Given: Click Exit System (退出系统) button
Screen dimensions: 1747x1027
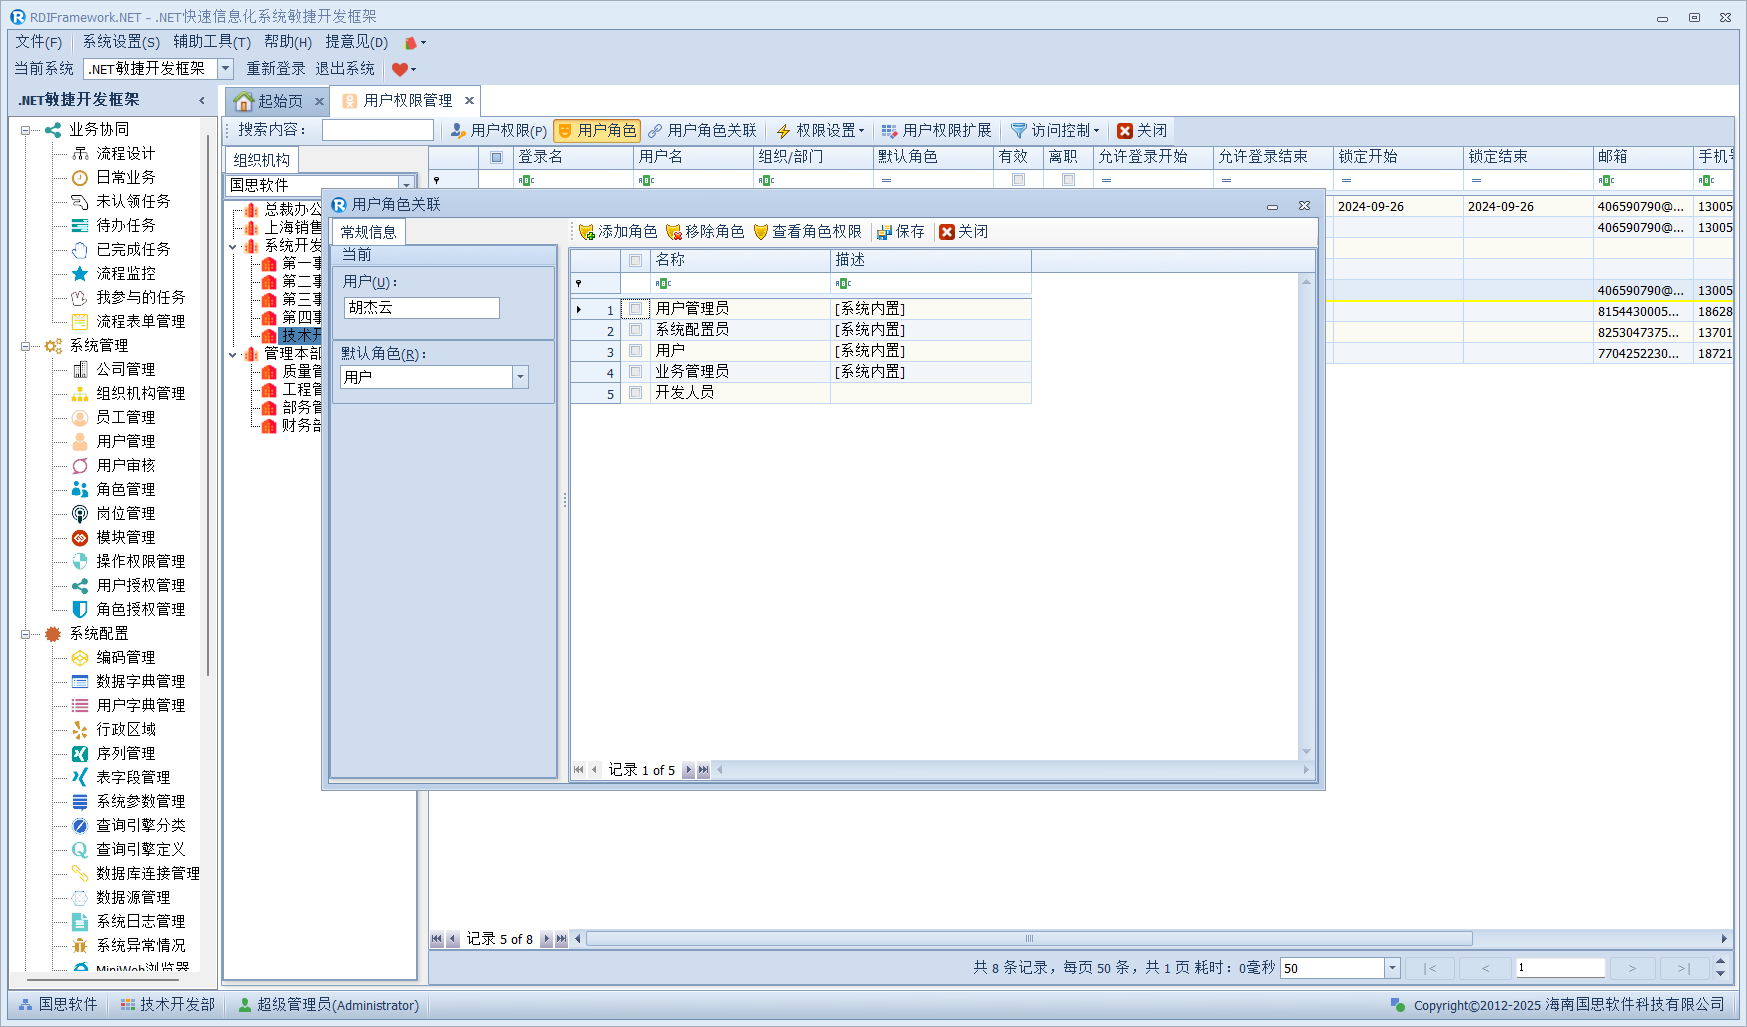Looking at the screenshot, I should pyautogui.click(x=345, y=69).
